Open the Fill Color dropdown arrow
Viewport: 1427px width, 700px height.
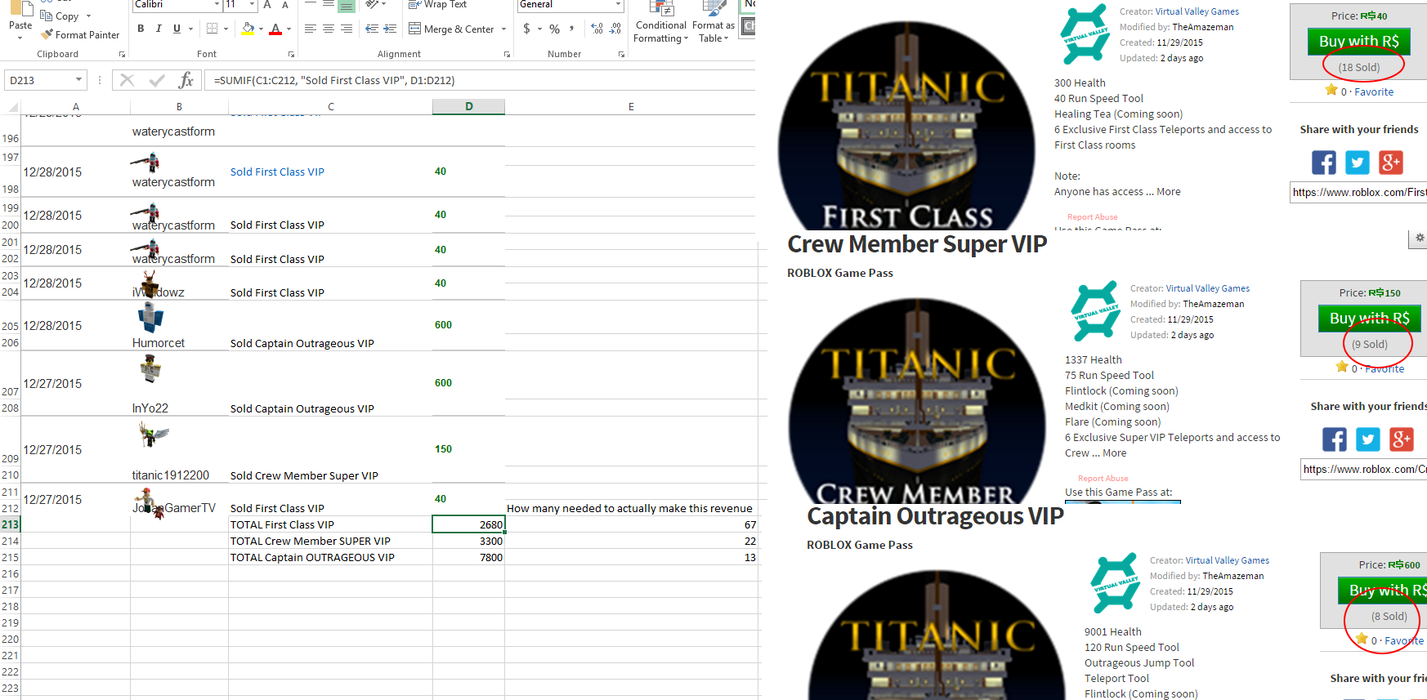260,29
